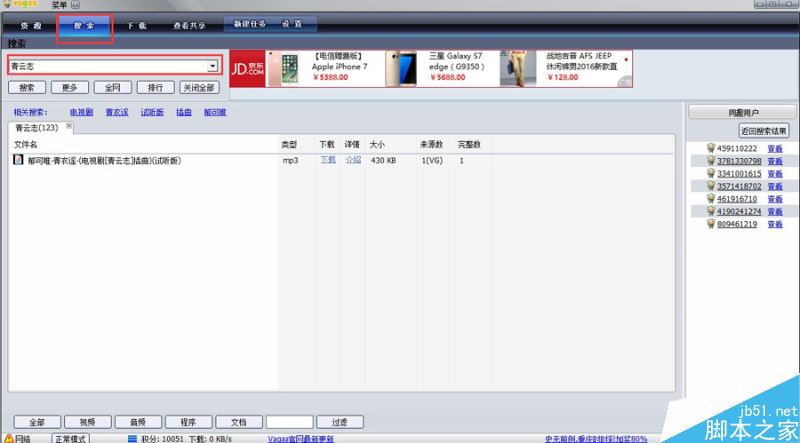800x443 pixels.
Task: Click the 下载 link for the mp3 result
Action: pos(328,160)
